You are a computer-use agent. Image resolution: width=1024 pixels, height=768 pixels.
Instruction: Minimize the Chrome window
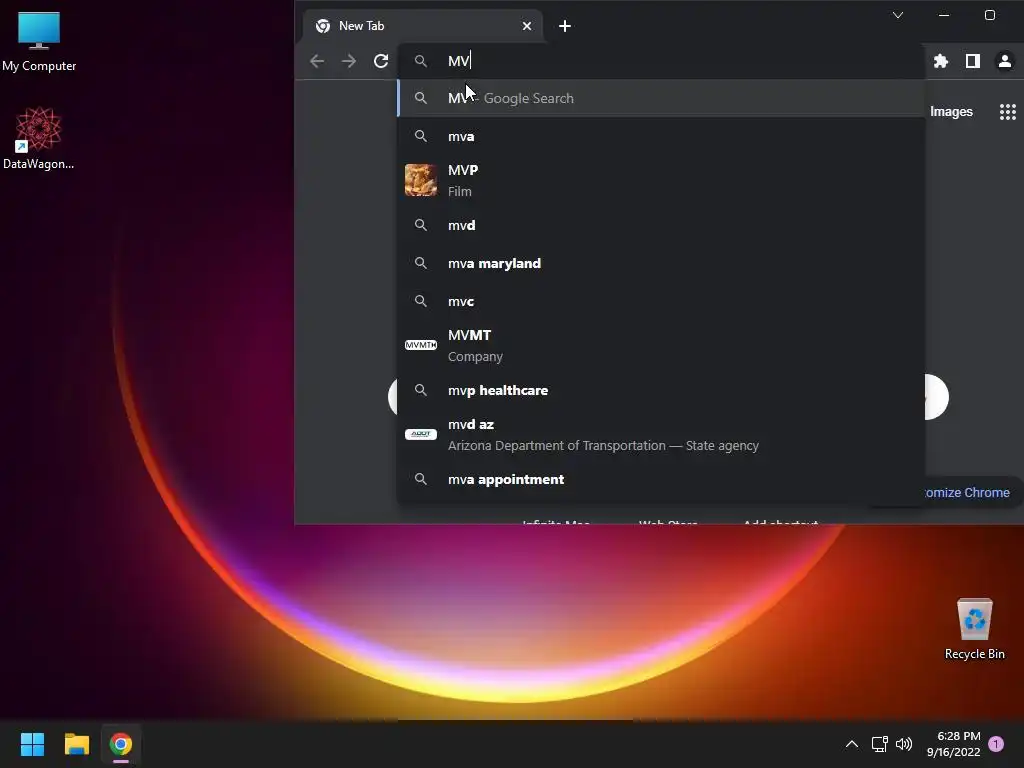[x=944, y=15]
